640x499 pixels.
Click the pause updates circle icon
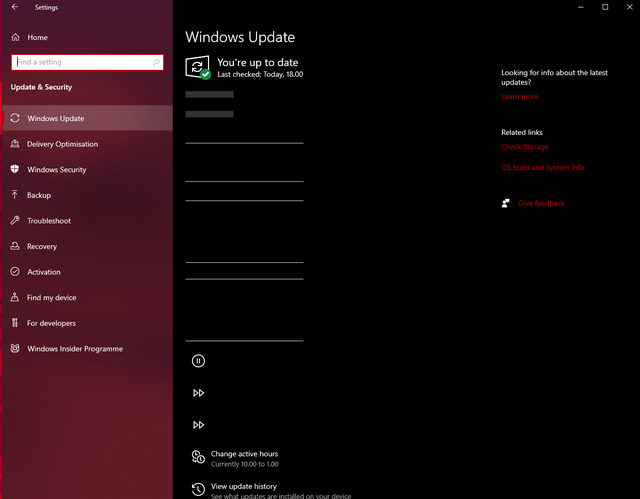pos(198,361)
